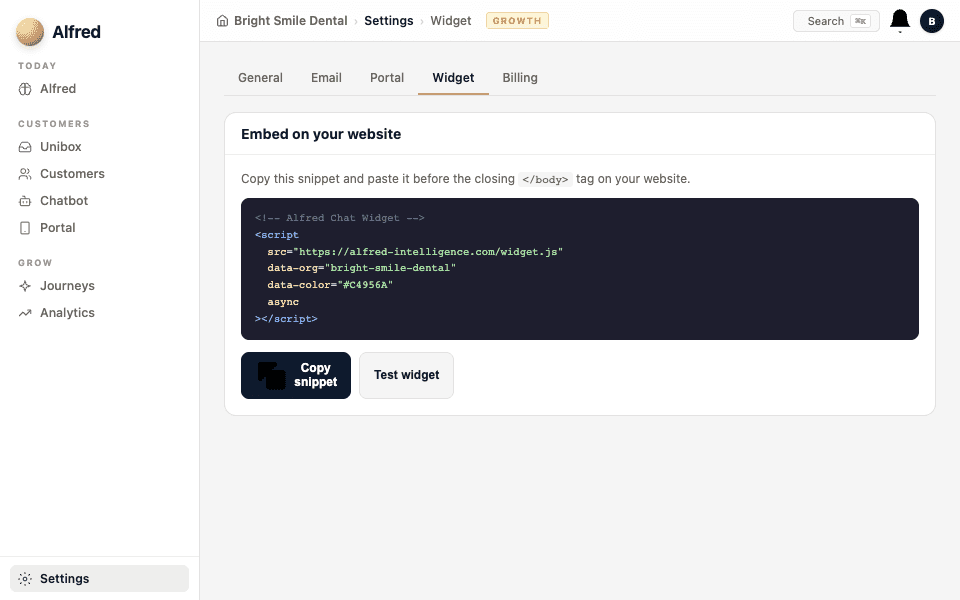
Task: Click Settings in the breadcrumb
Action: 389,21
